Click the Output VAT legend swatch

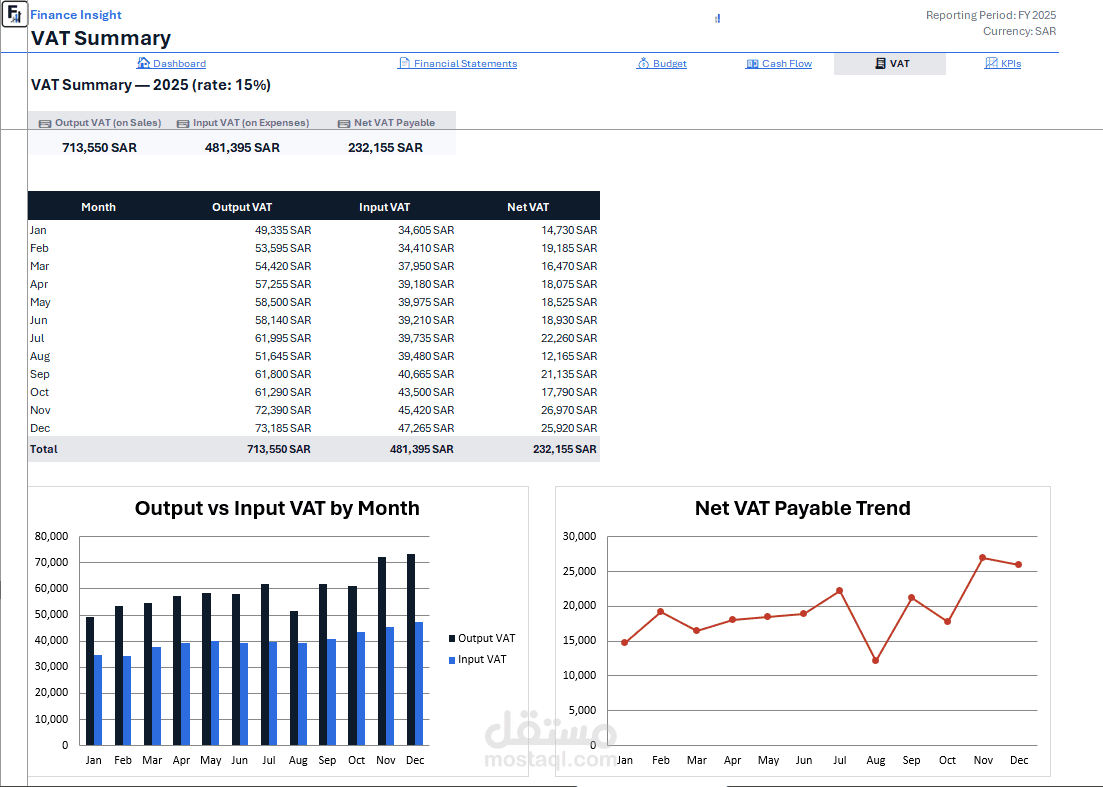(452, 639)
